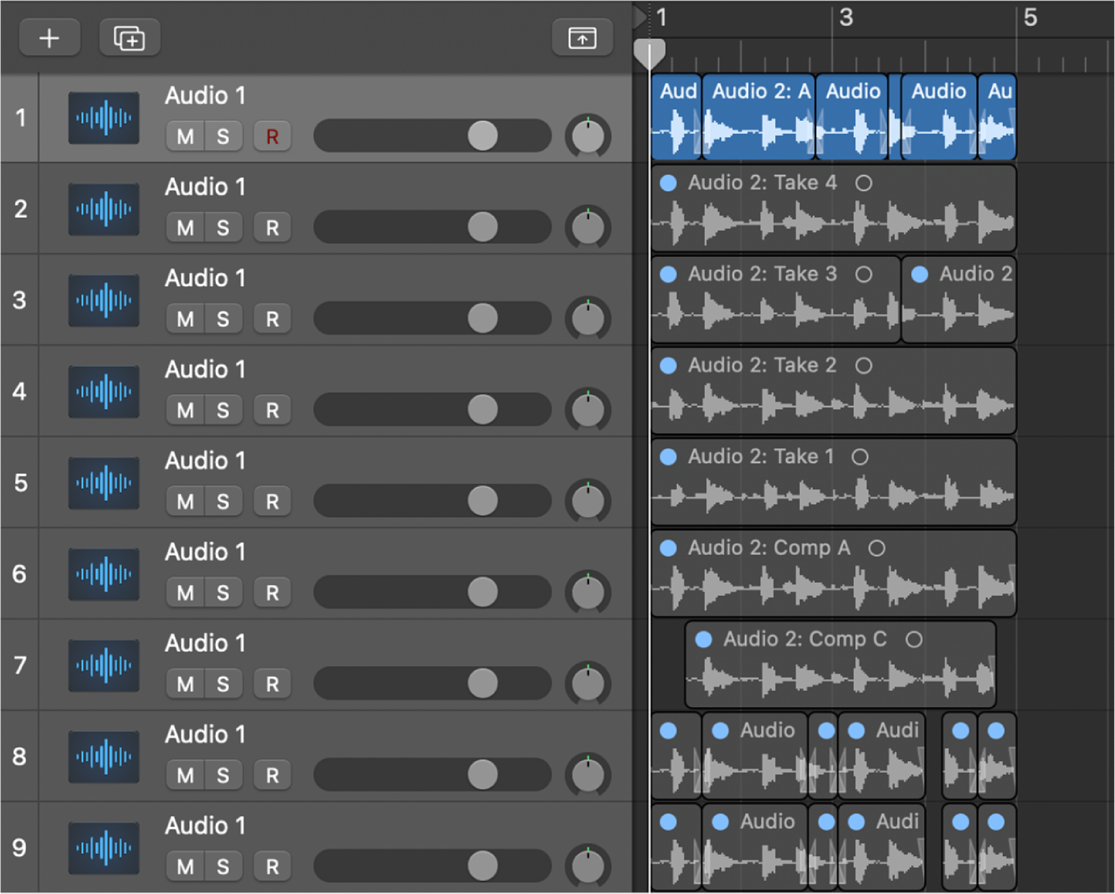Click the track 9 waveform icon
This screenshot has width=1115, height=894.
[x=104, y=848]
